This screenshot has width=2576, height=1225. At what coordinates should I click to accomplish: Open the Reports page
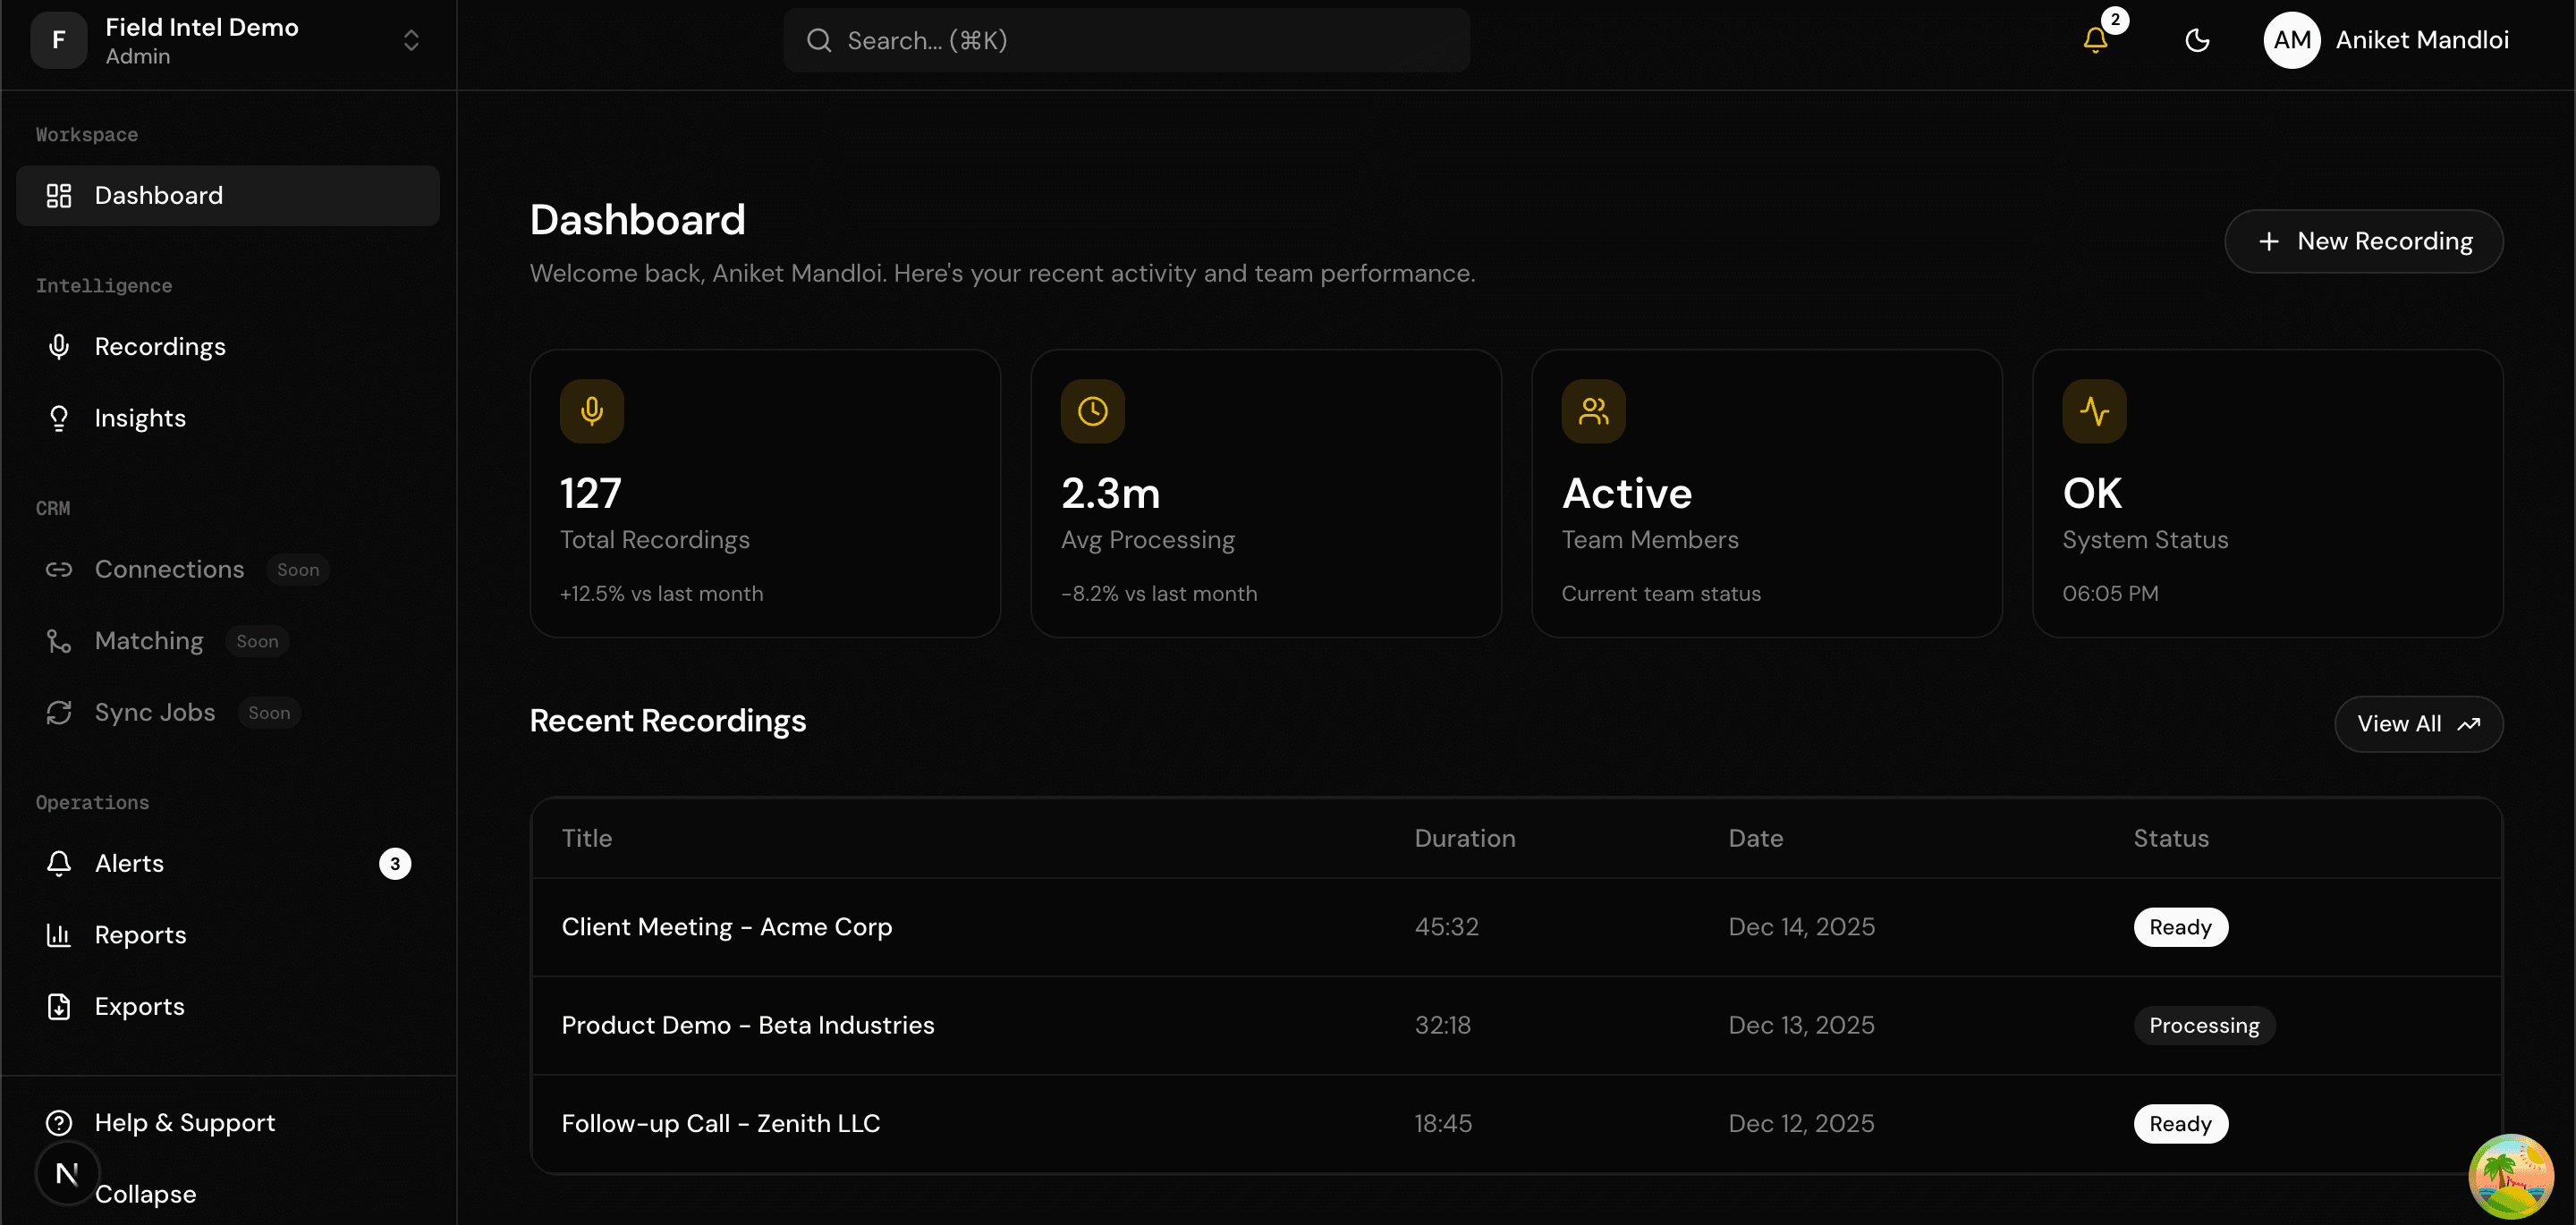click(228, 935)
